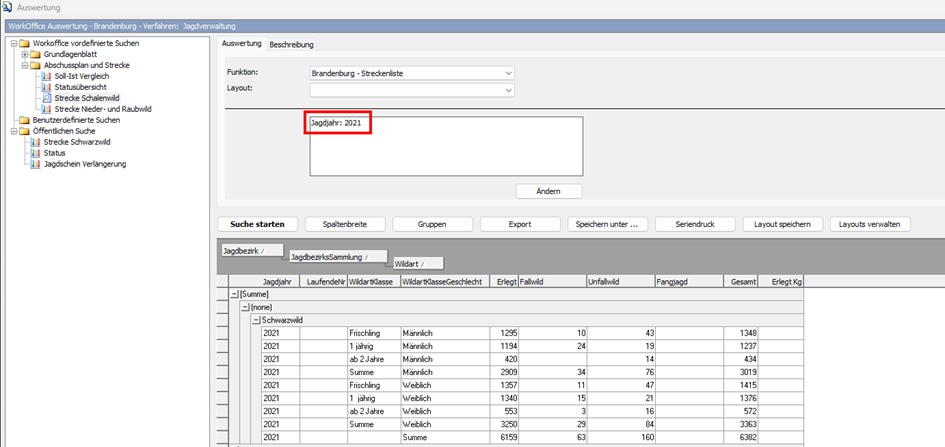Open the Status report icon
The image size is (945, 447).
(35, 153)
